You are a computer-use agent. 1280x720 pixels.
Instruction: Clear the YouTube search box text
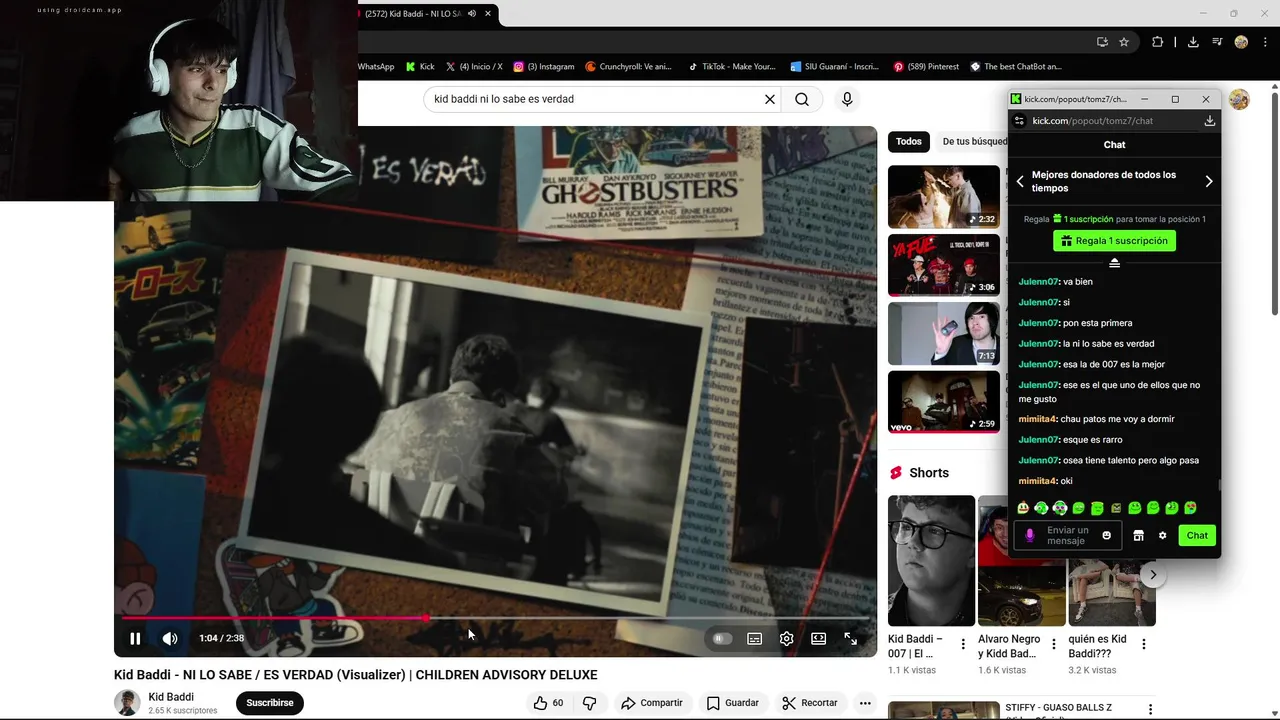tap(770, 99)
